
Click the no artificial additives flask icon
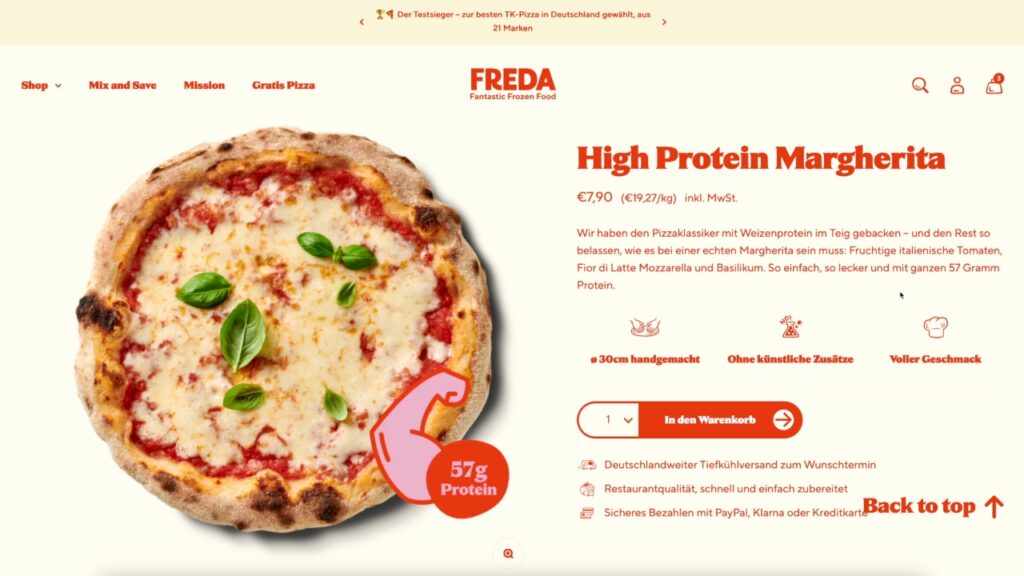790,327
